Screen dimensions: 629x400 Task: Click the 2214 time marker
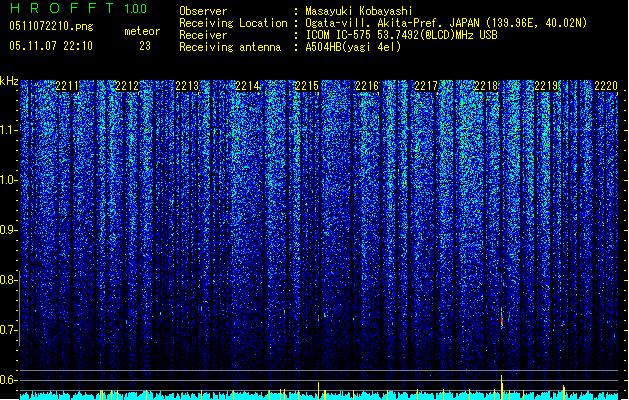tap(247, 86)
